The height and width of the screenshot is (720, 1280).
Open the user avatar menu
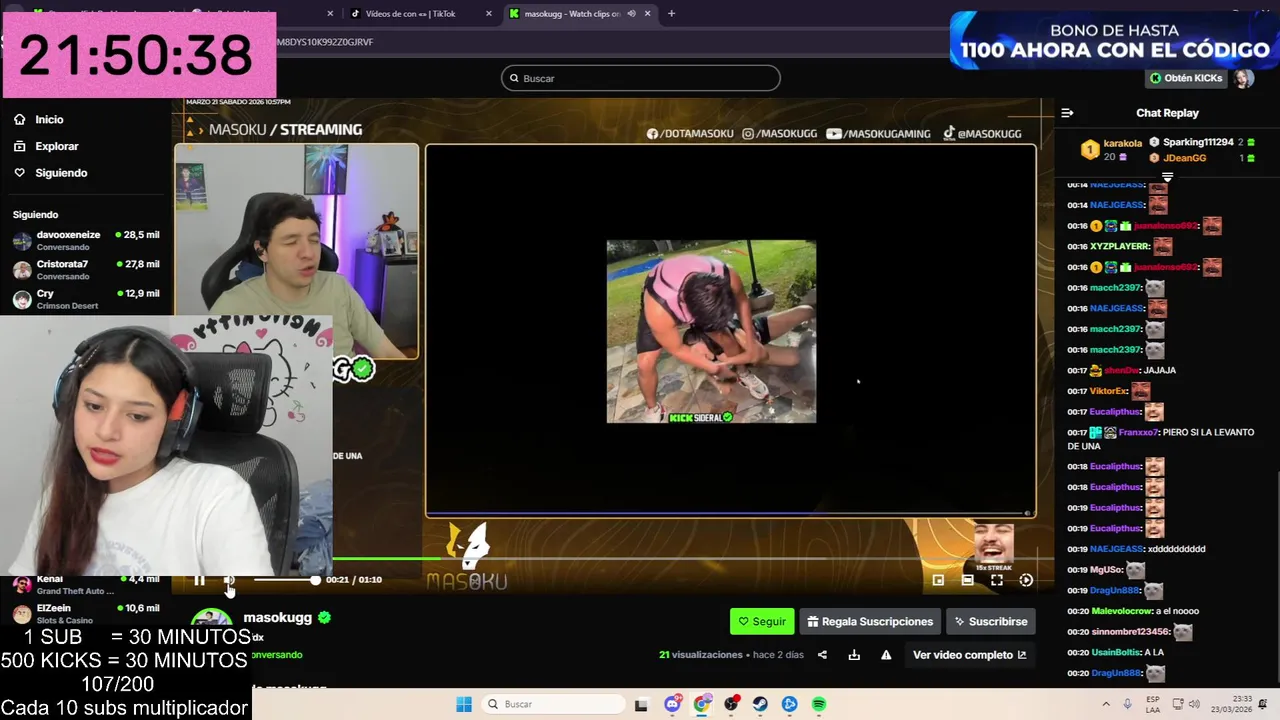(1243, 78)
